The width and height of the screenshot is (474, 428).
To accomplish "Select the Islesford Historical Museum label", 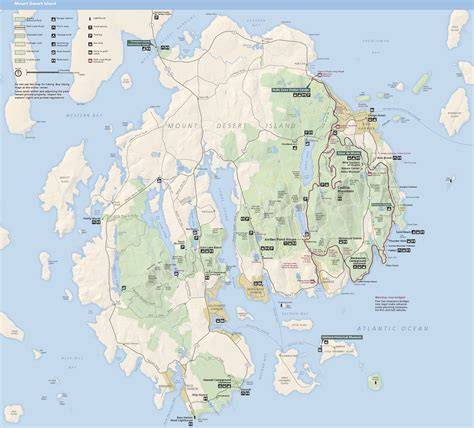I will coord(341,337).
